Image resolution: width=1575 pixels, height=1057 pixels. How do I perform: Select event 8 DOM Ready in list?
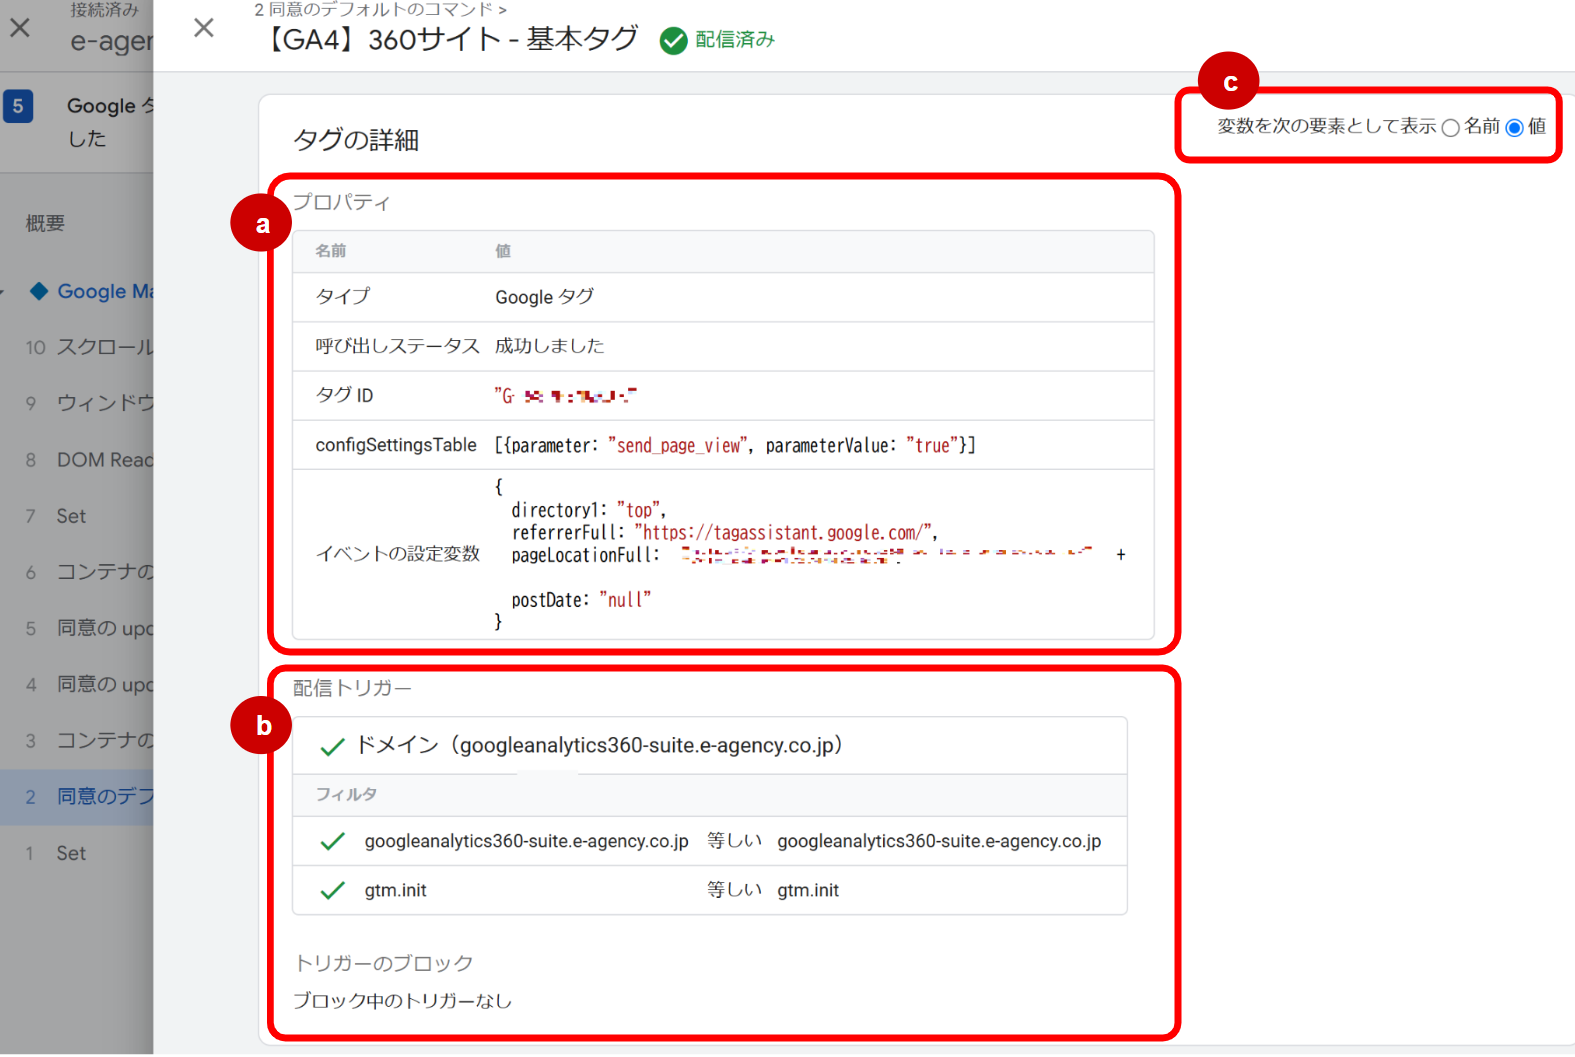tap(90, 460)
